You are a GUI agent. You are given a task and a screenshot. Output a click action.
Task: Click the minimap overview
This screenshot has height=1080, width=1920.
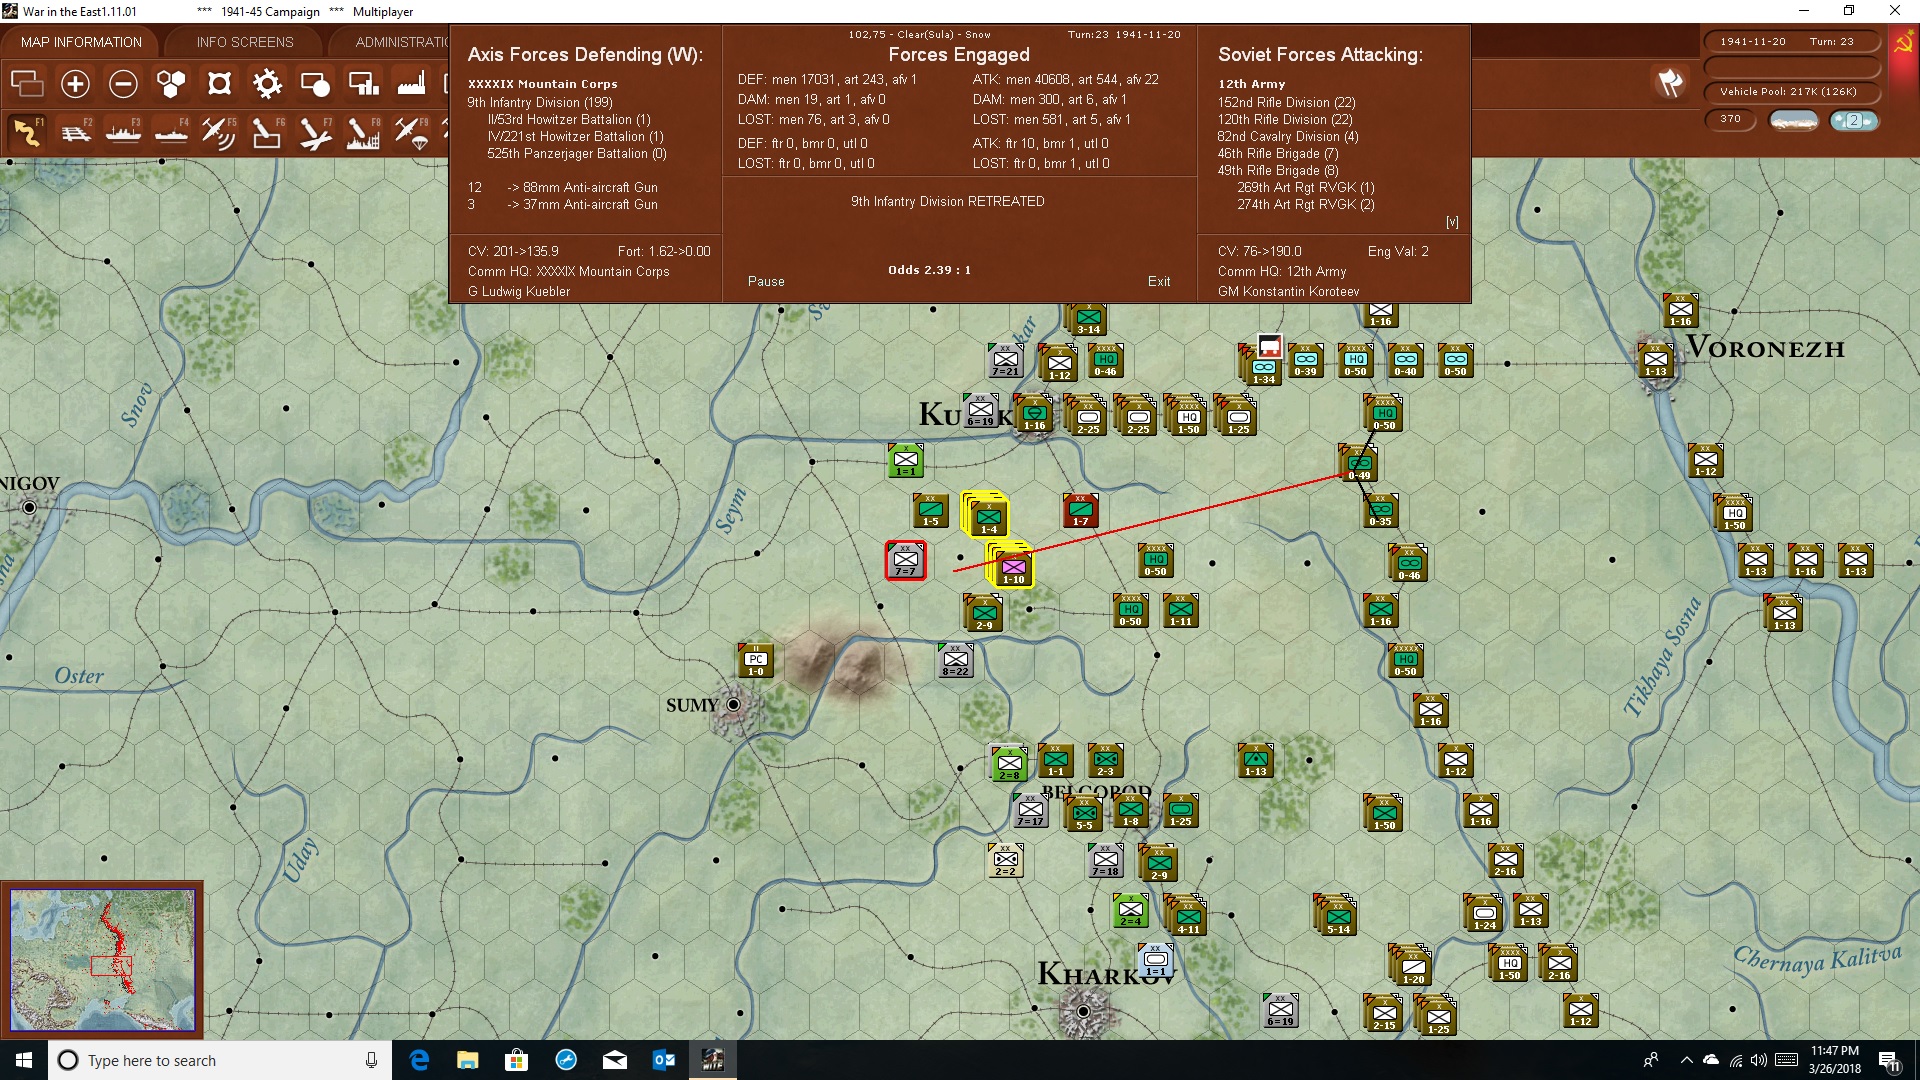(102, 960)
